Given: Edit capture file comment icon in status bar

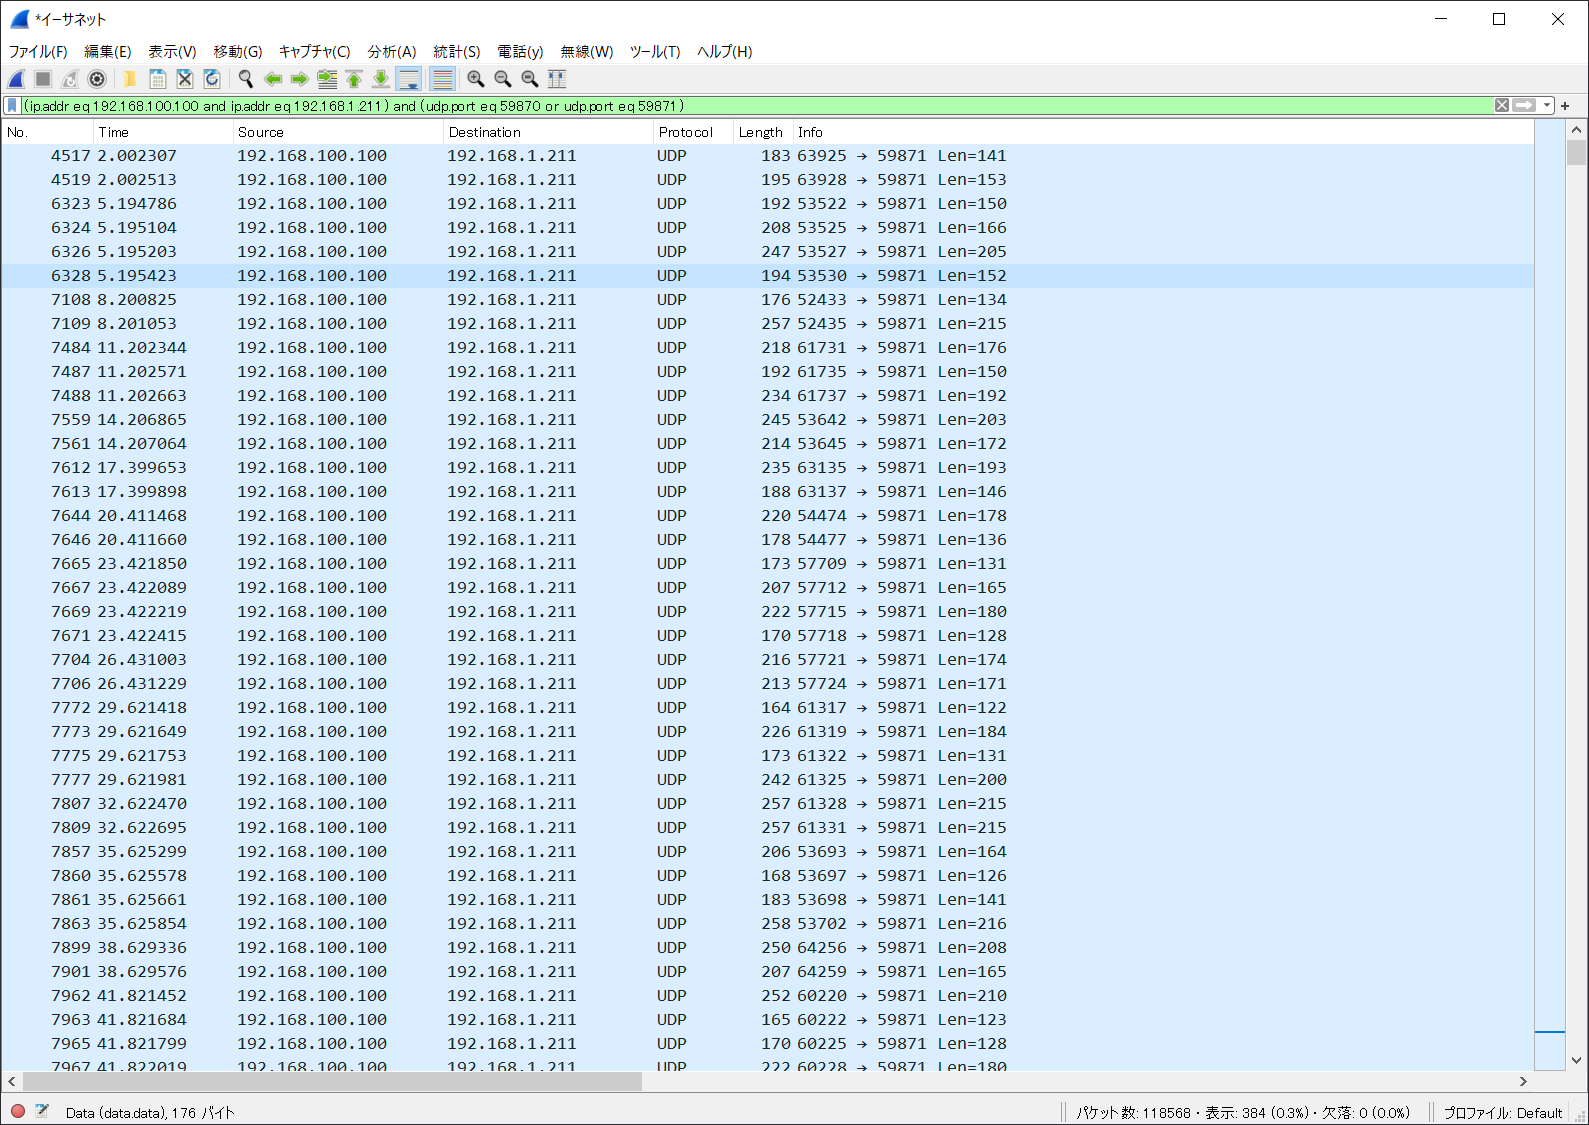Looking at the screenshot, I should [42, 1111].
